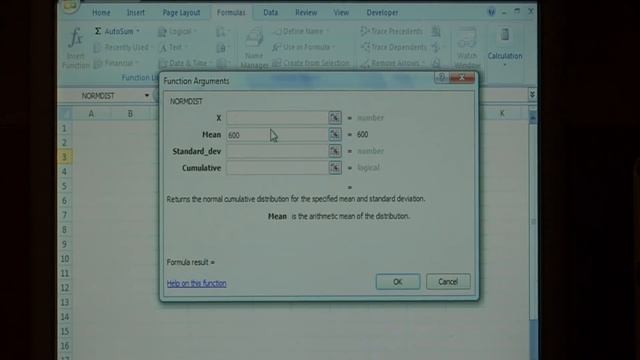Switch to the Review tab
Screen dimensions: 640x360
coord(306,13)
